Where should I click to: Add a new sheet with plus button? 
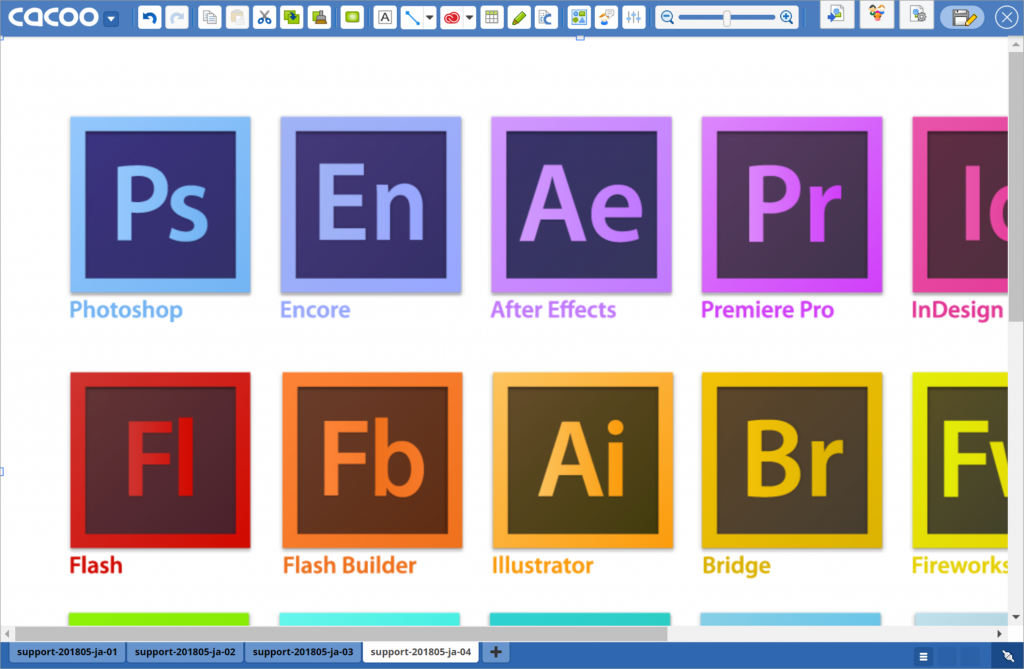[x=495, y=652]
